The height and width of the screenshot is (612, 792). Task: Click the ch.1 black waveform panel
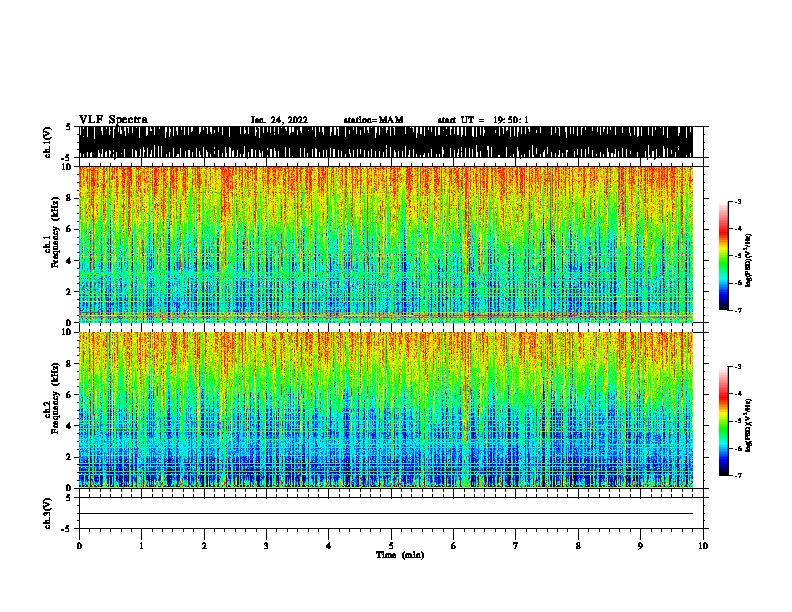click(386, 142)
